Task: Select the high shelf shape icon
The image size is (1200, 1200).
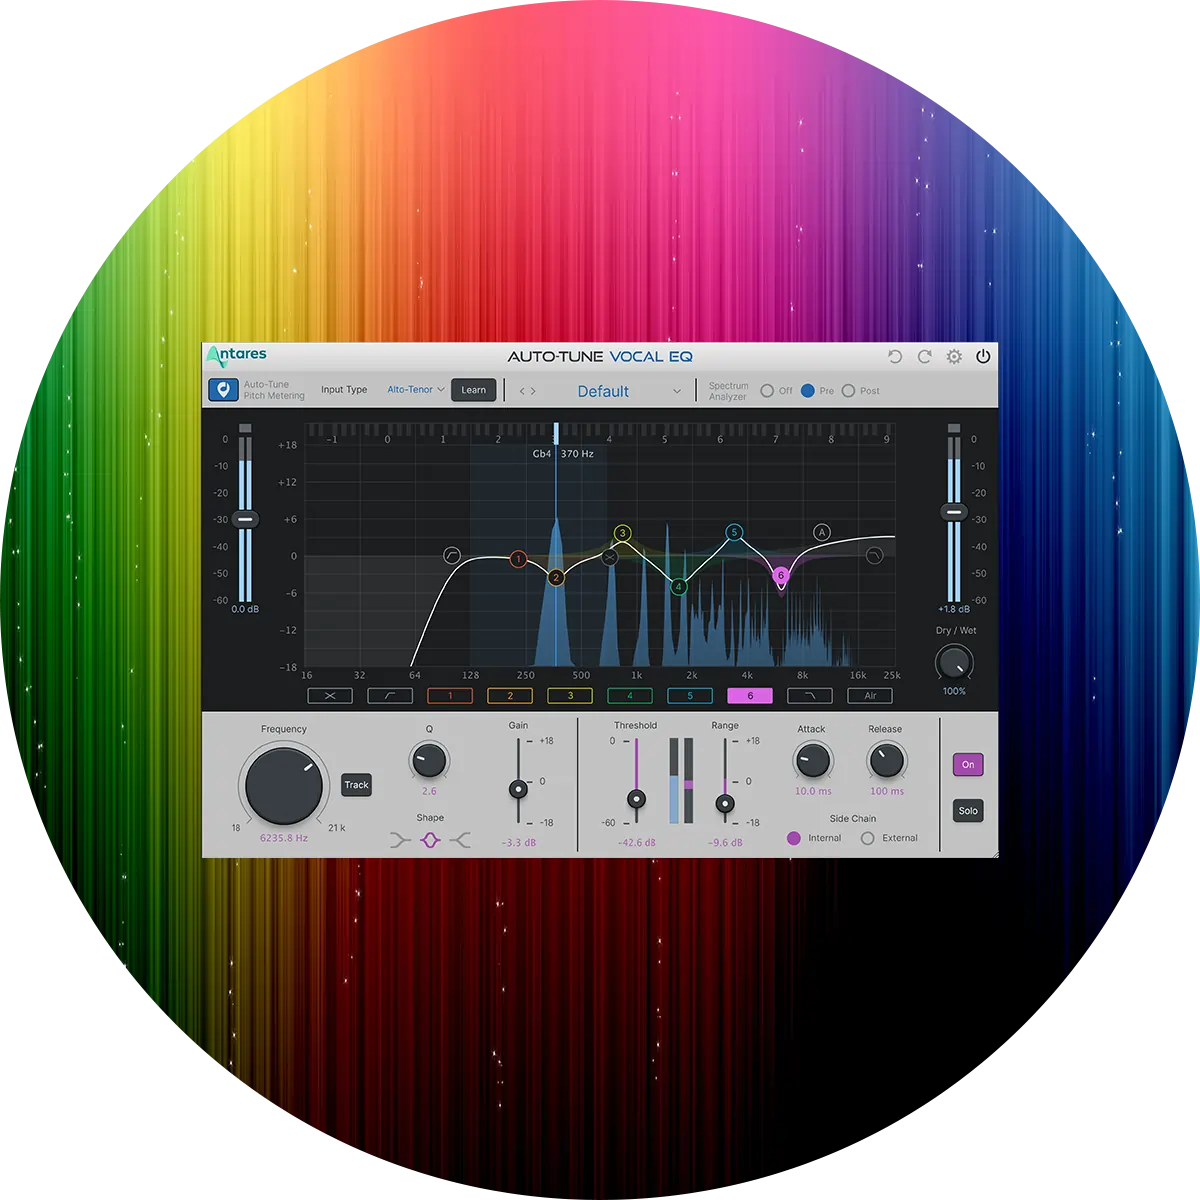Action: (460, 841)
